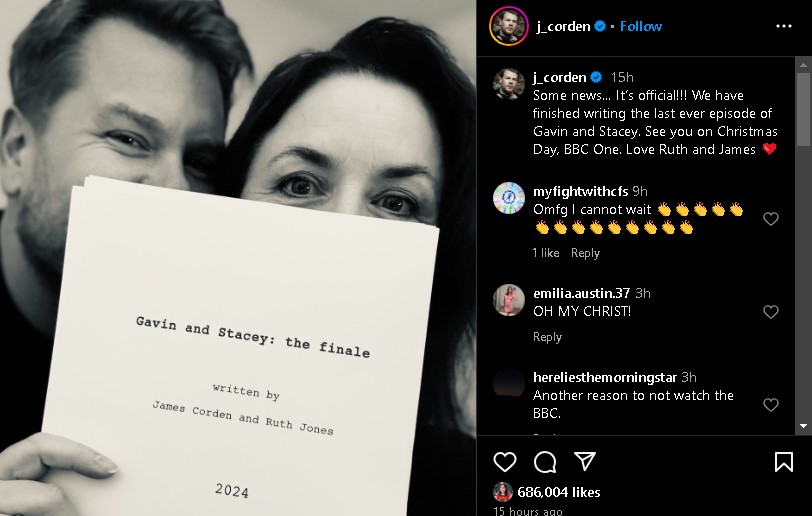This screenshot has width=812, height=516.
Task: Reply to myfightwithcfs comment
Action: point(585,253)
